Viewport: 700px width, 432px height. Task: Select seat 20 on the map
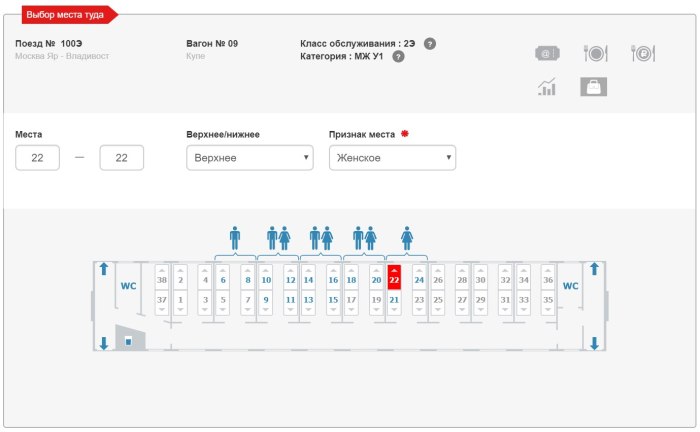pos(376,277)
